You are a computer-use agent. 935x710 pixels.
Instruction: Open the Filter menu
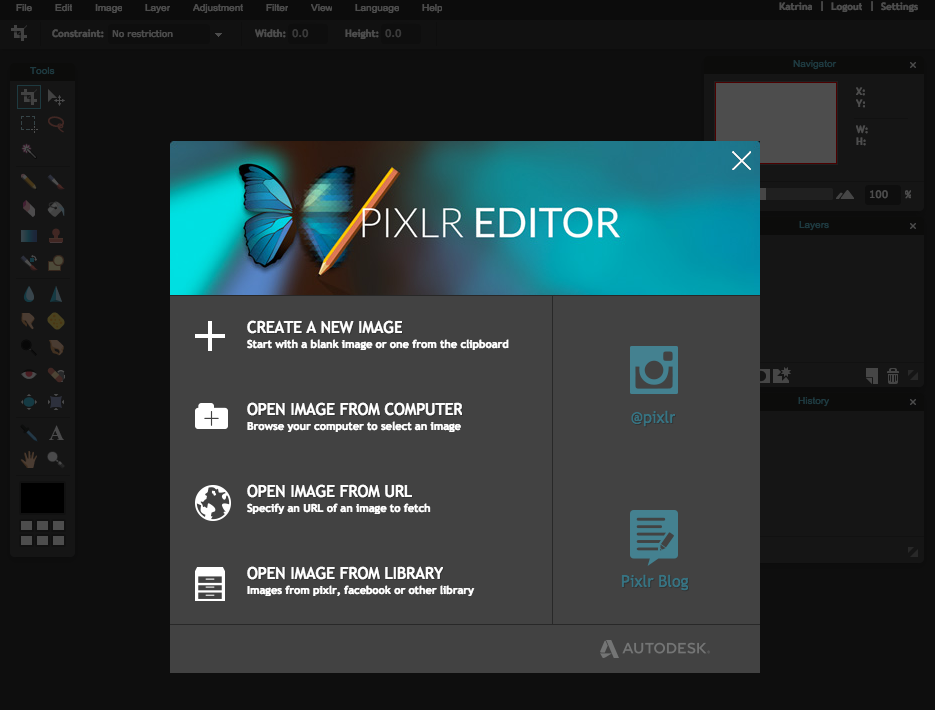(x=277, y=8)
